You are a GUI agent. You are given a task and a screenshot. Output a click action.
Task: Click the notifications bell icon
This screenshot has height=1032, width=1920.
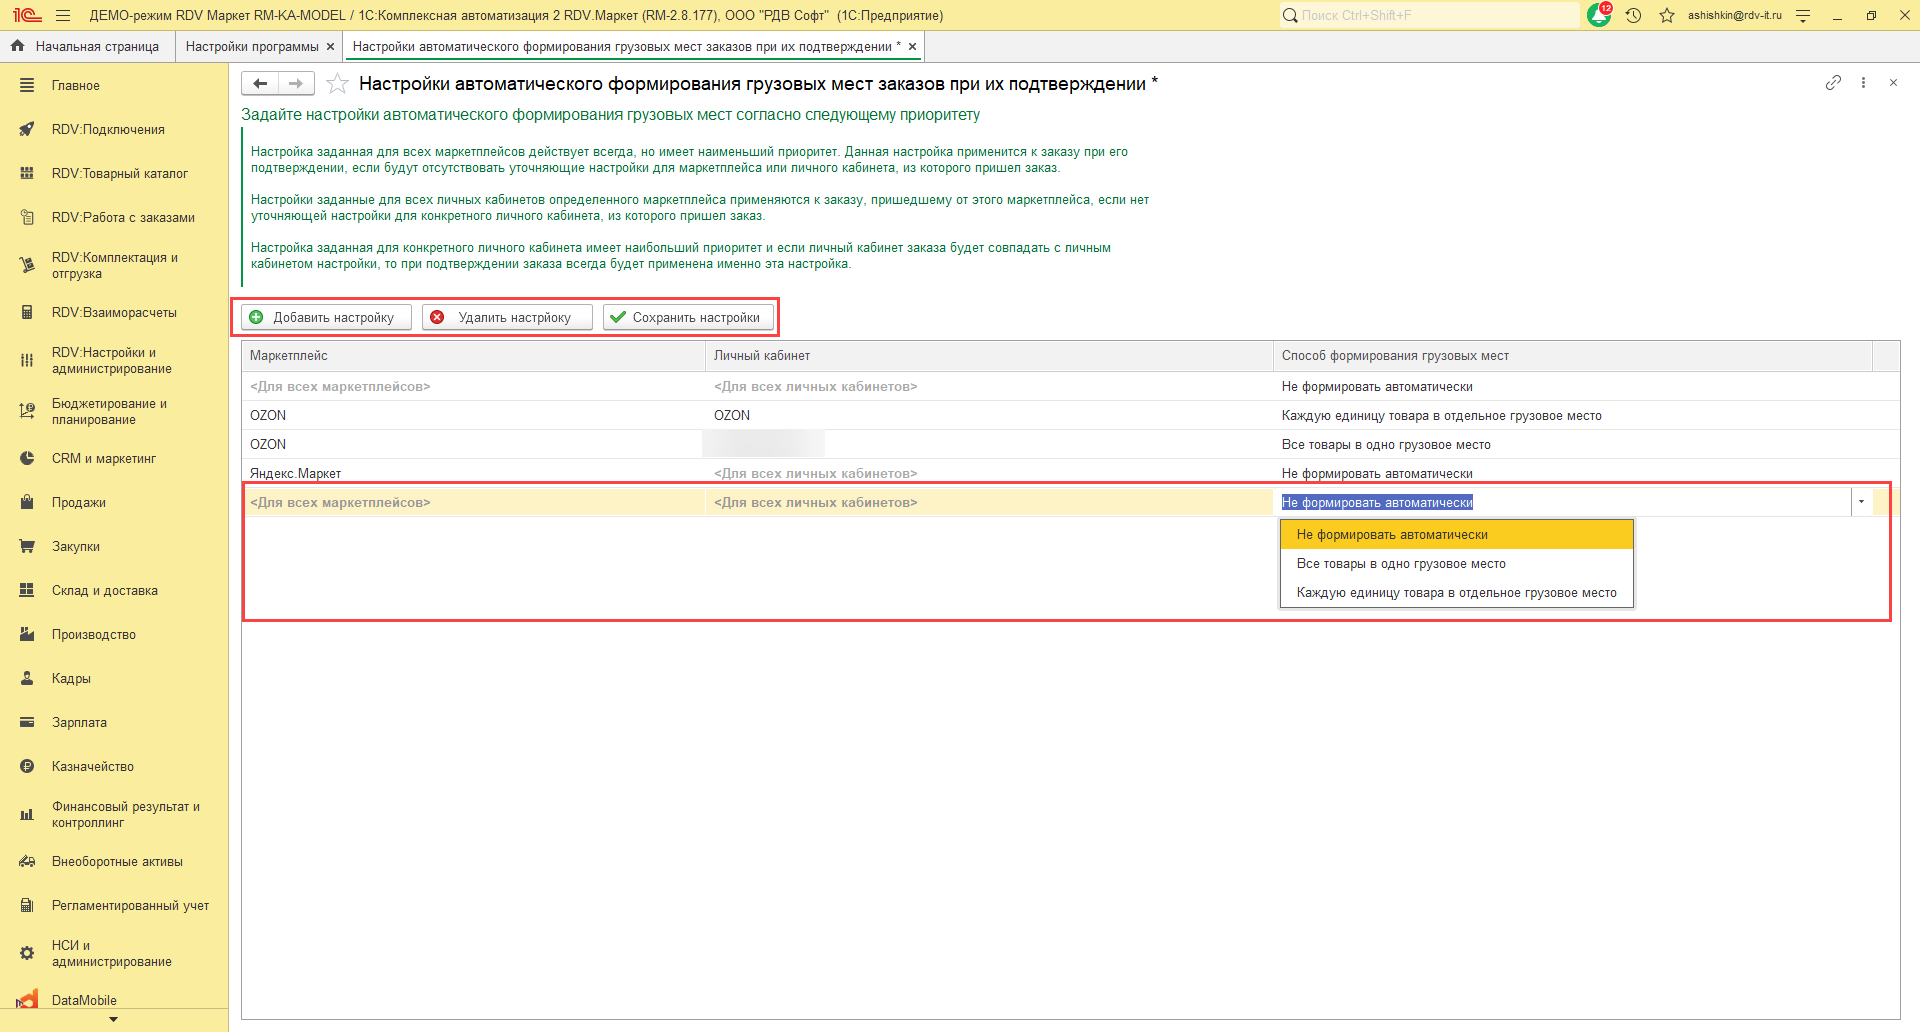point(1599,15)
